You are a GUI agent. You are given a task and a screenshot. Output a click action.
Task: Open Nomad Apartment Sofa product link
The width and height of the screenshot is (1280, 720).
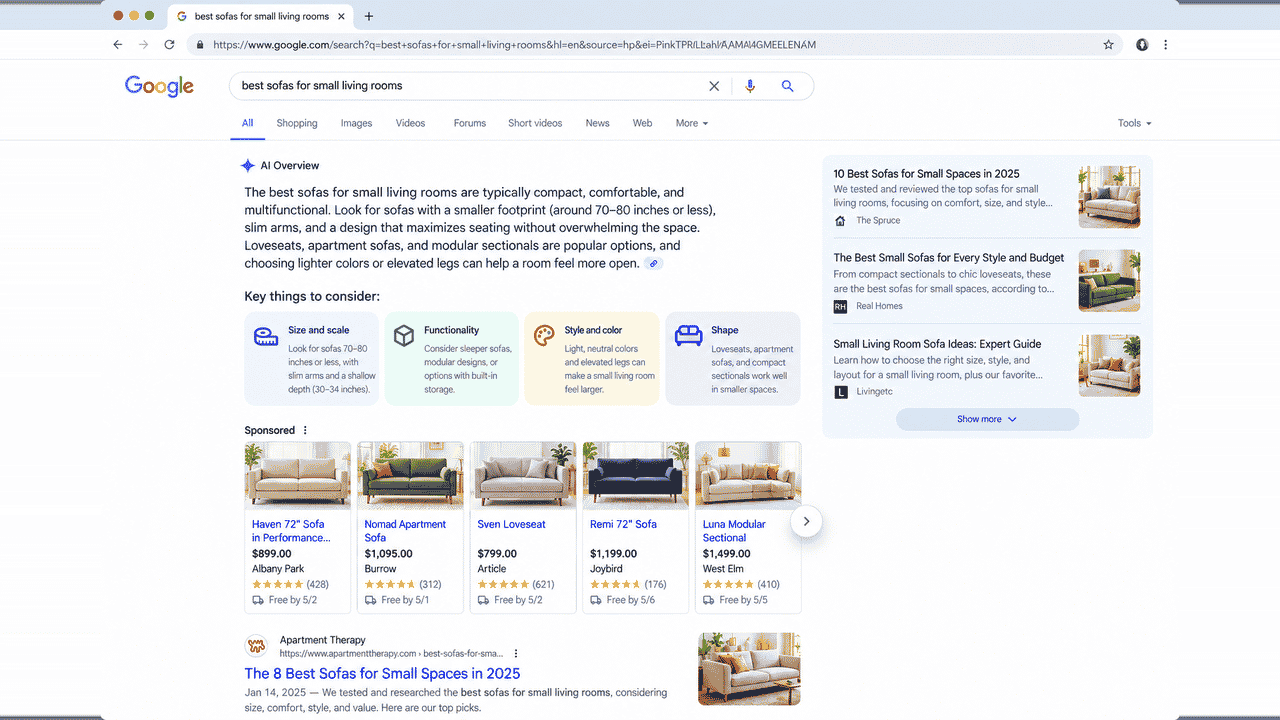405,531
